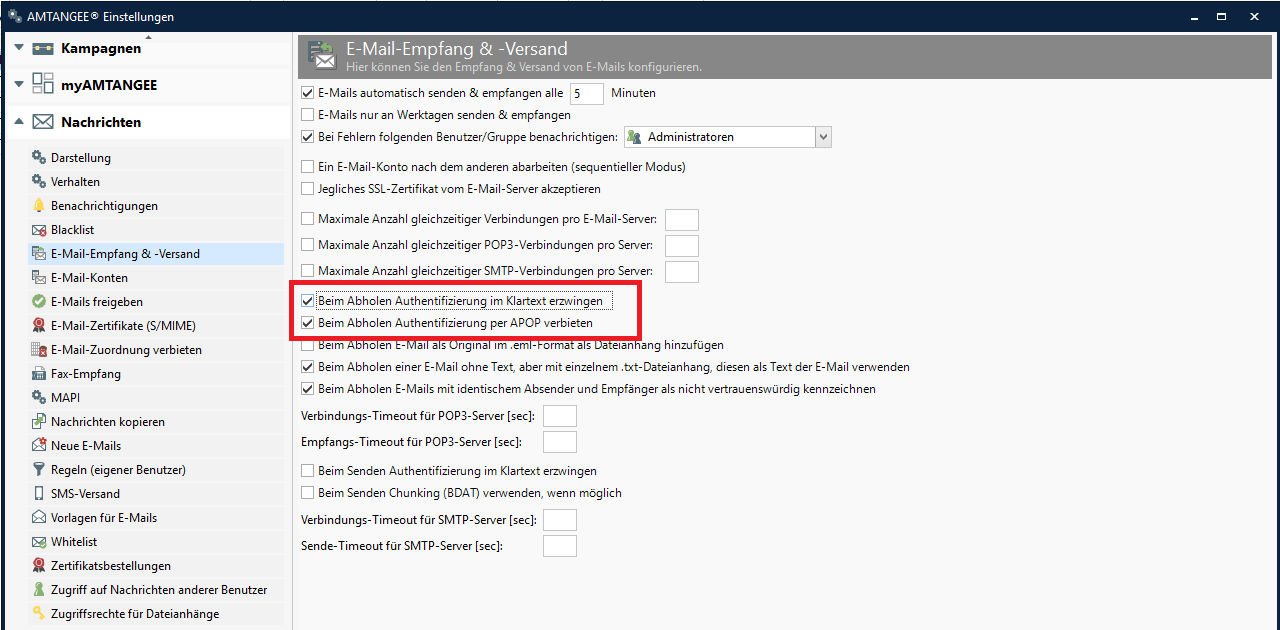Open E-Mail-Konten settings page
Image resolution: width=1280 pixels, height=630 pixels.
(156, 278)
